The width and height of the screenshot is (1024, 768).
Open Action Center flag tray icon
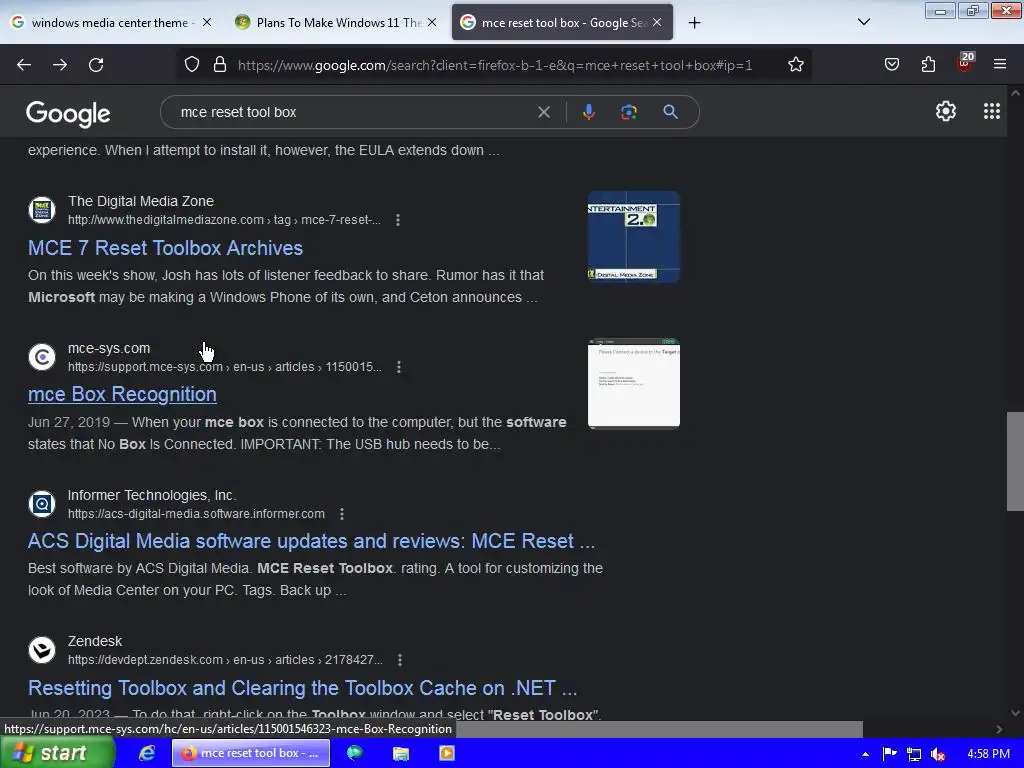point(889,754)
